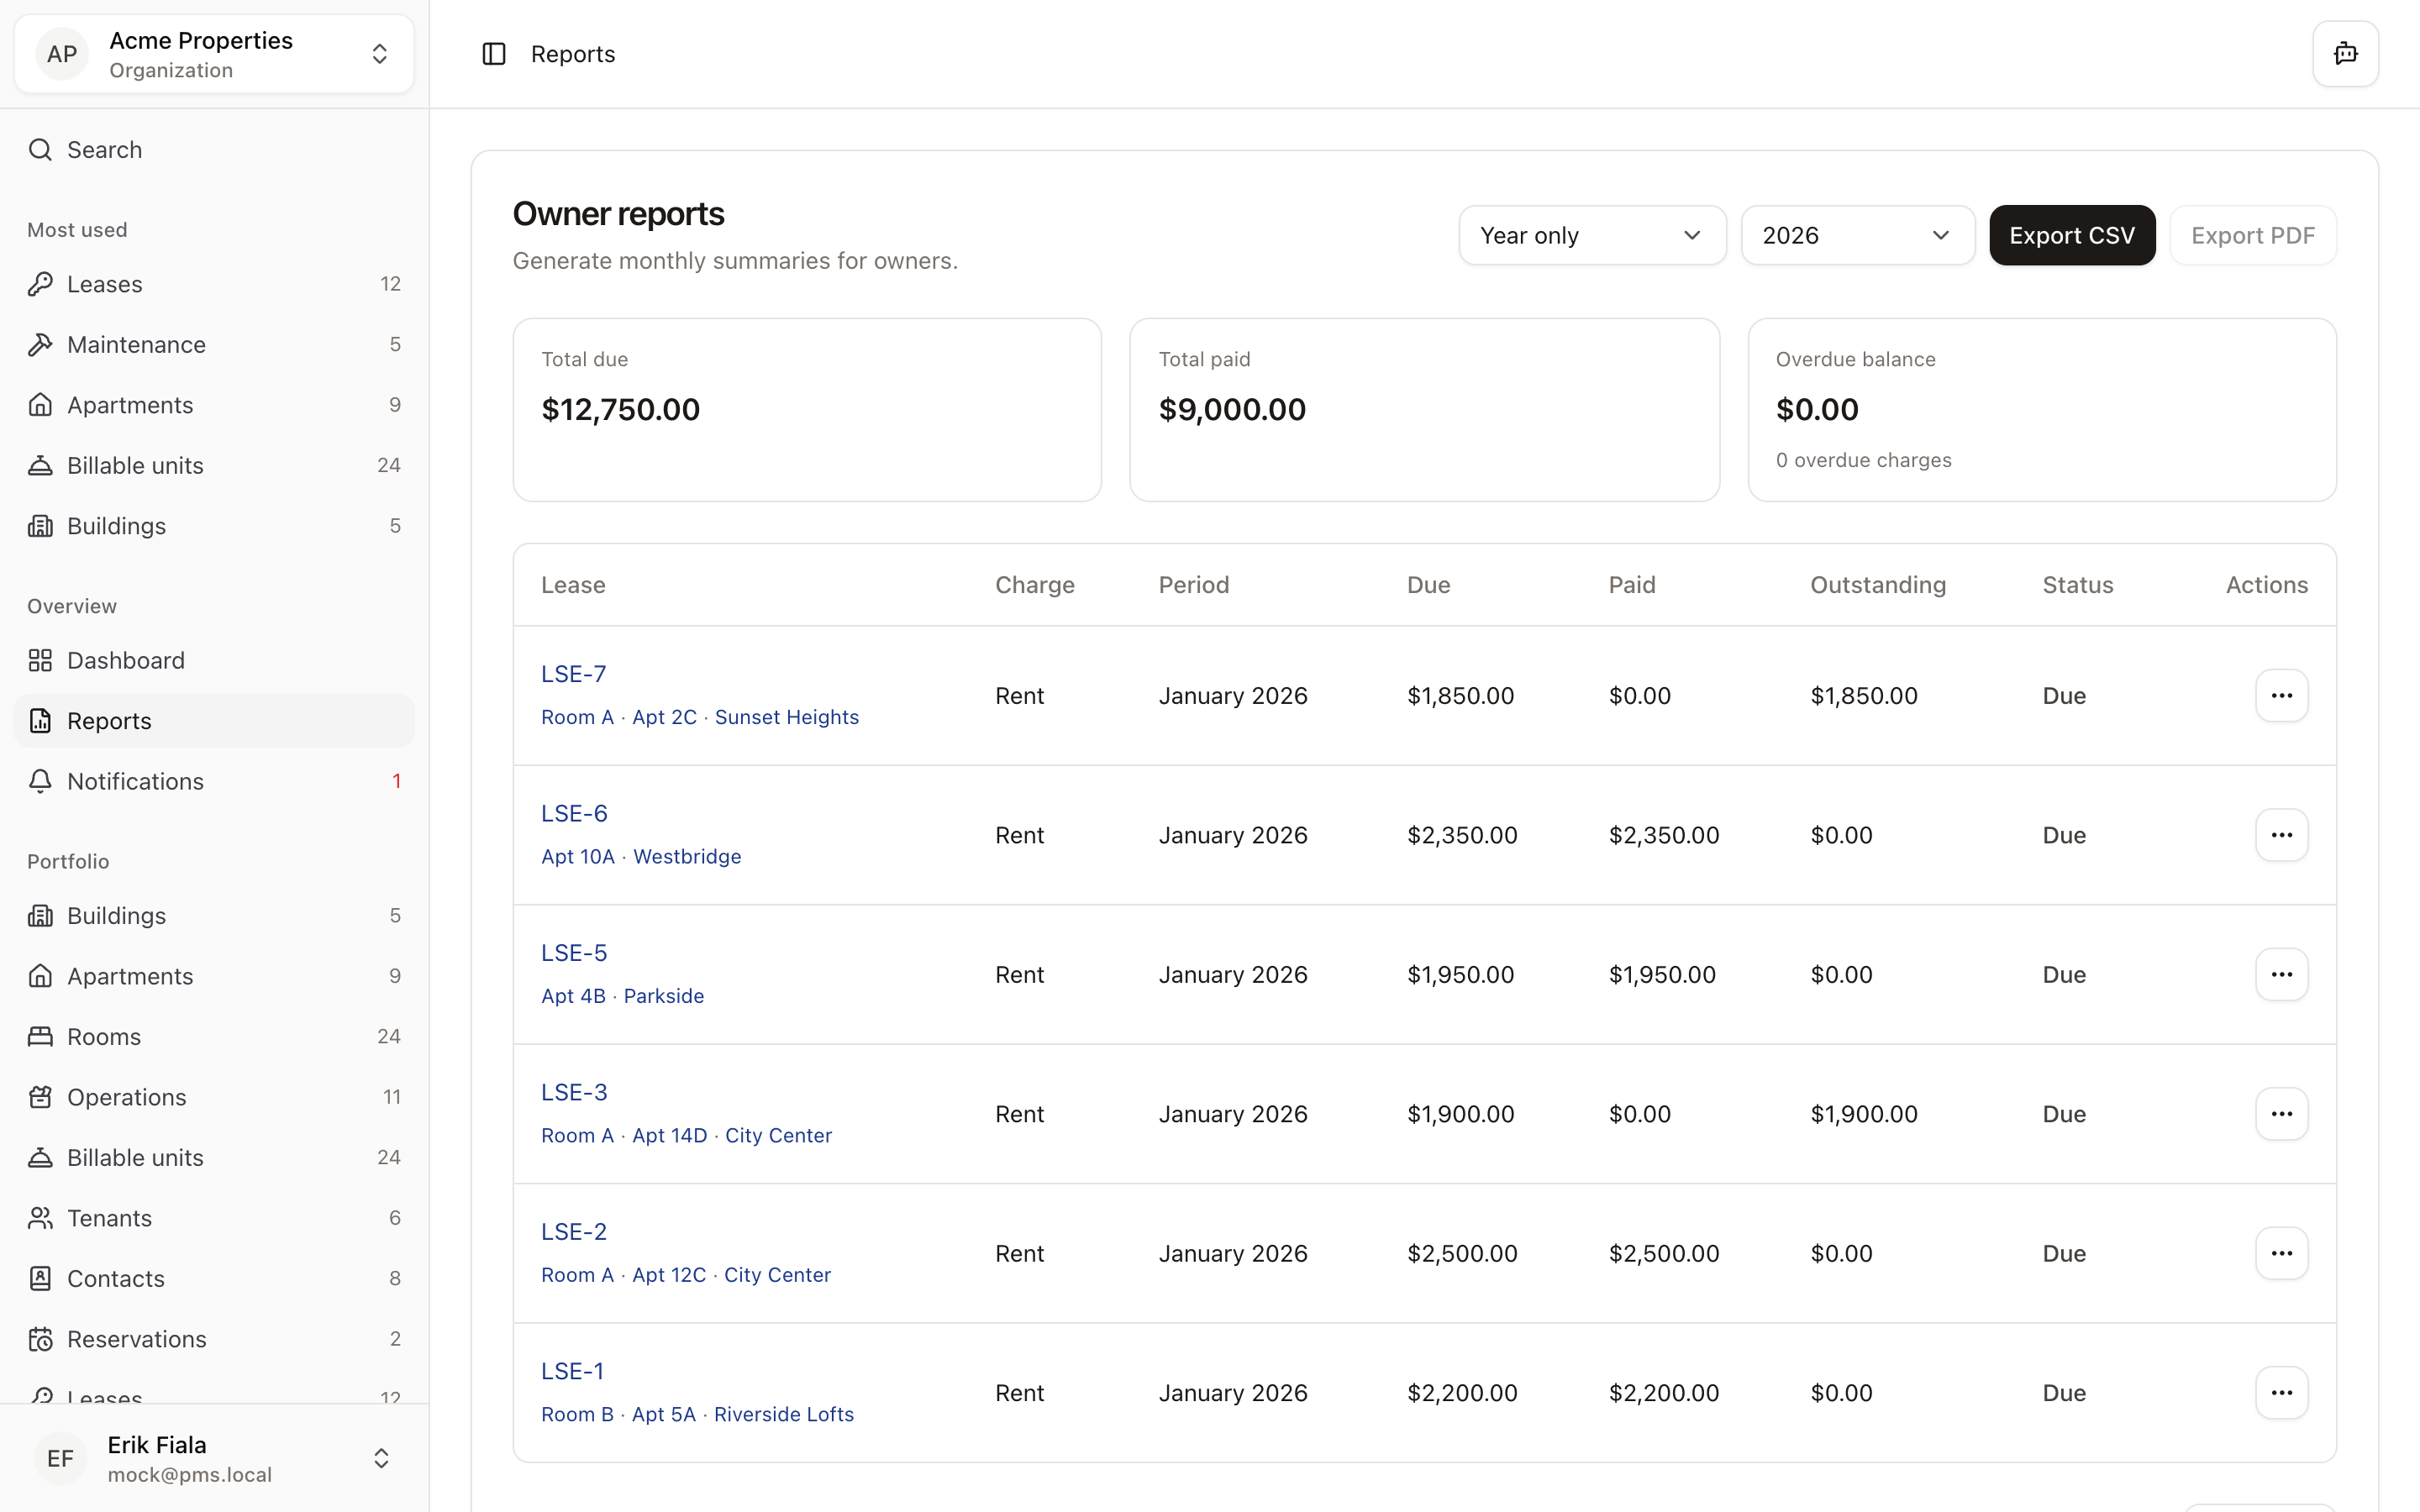Click the Westbridge building link

(x=687, y=856)
